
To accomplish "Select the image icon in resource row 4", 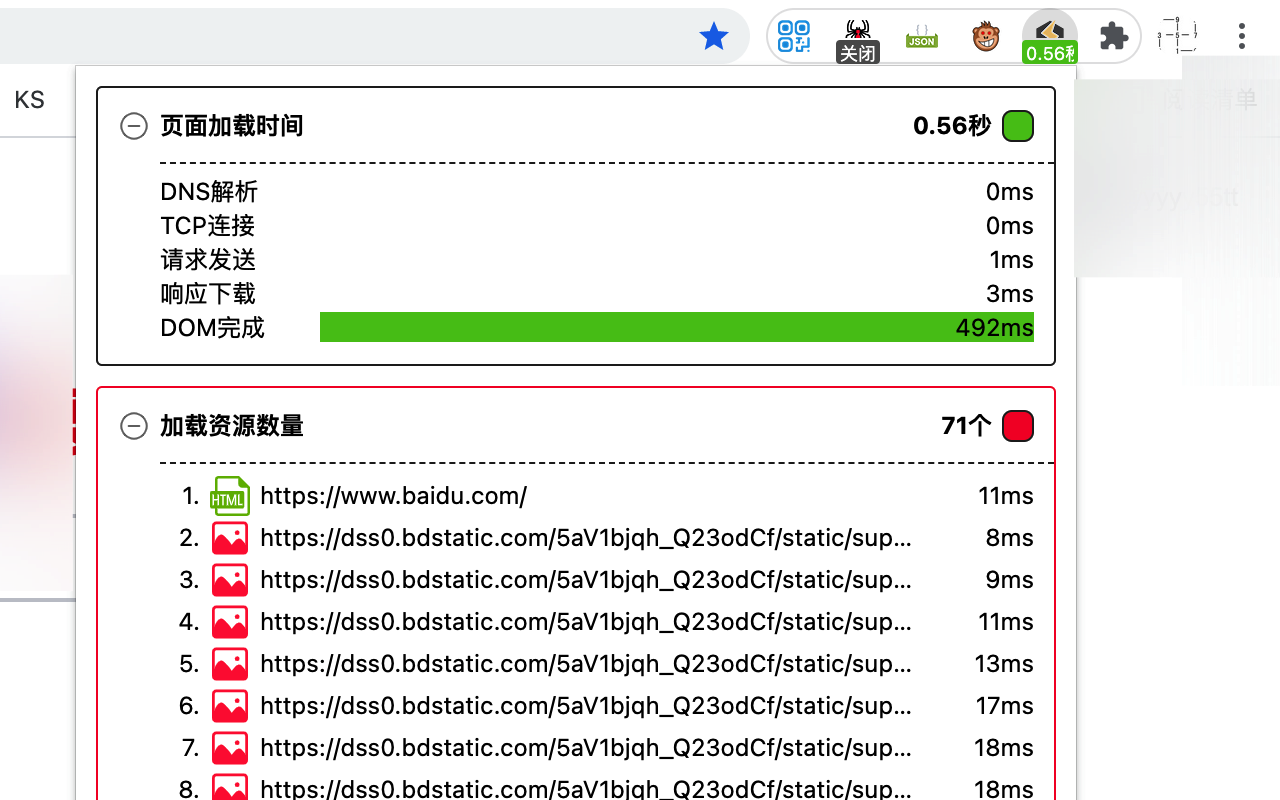I will coord(230,622).
